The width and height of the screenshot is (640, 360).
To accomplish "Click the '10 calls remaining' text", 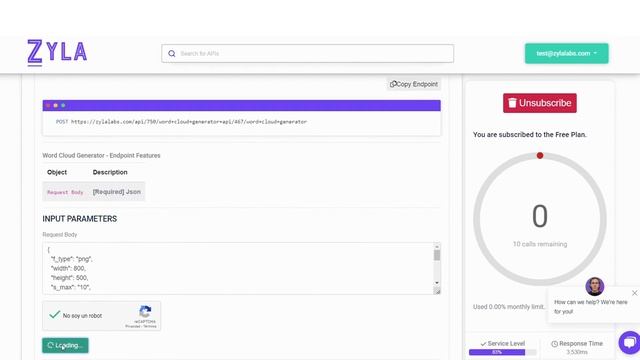I will [x=540, y=244].
